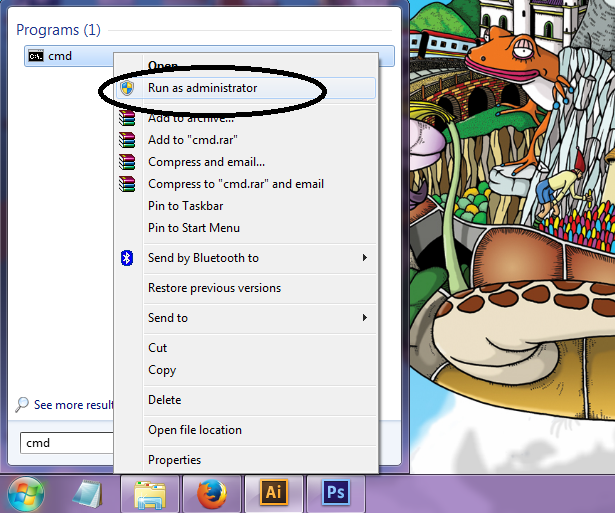Click the See more results link
This screenshot has width=615, height=513.
click(x=73, y=404)
